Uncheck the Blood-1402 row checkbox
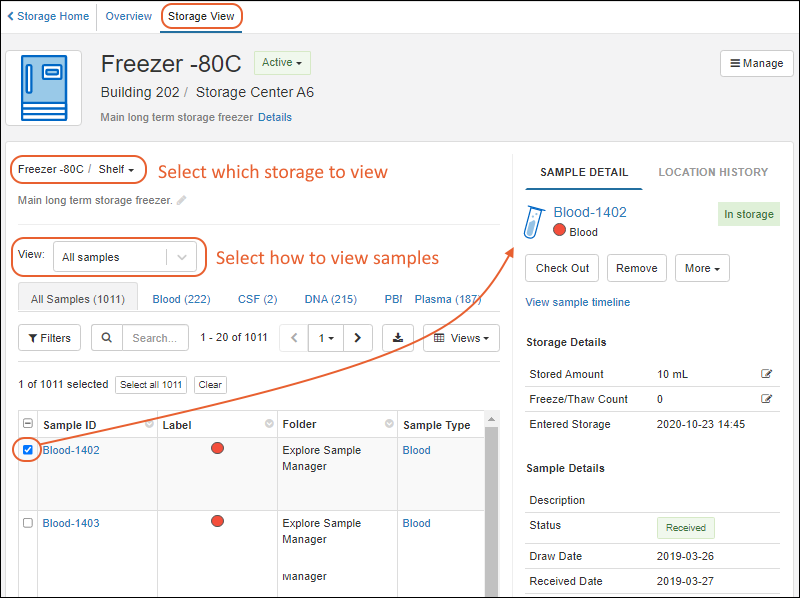Viewport: 800px width, 598px height. tap(28, 450)
